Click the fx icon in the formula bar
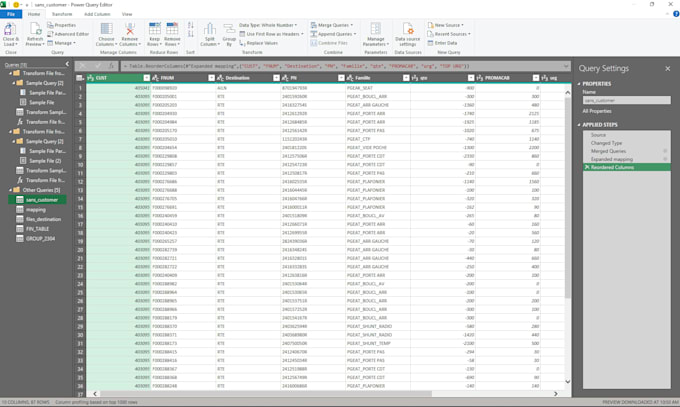Viewport: 680px width, 407px height. [111, 66]
